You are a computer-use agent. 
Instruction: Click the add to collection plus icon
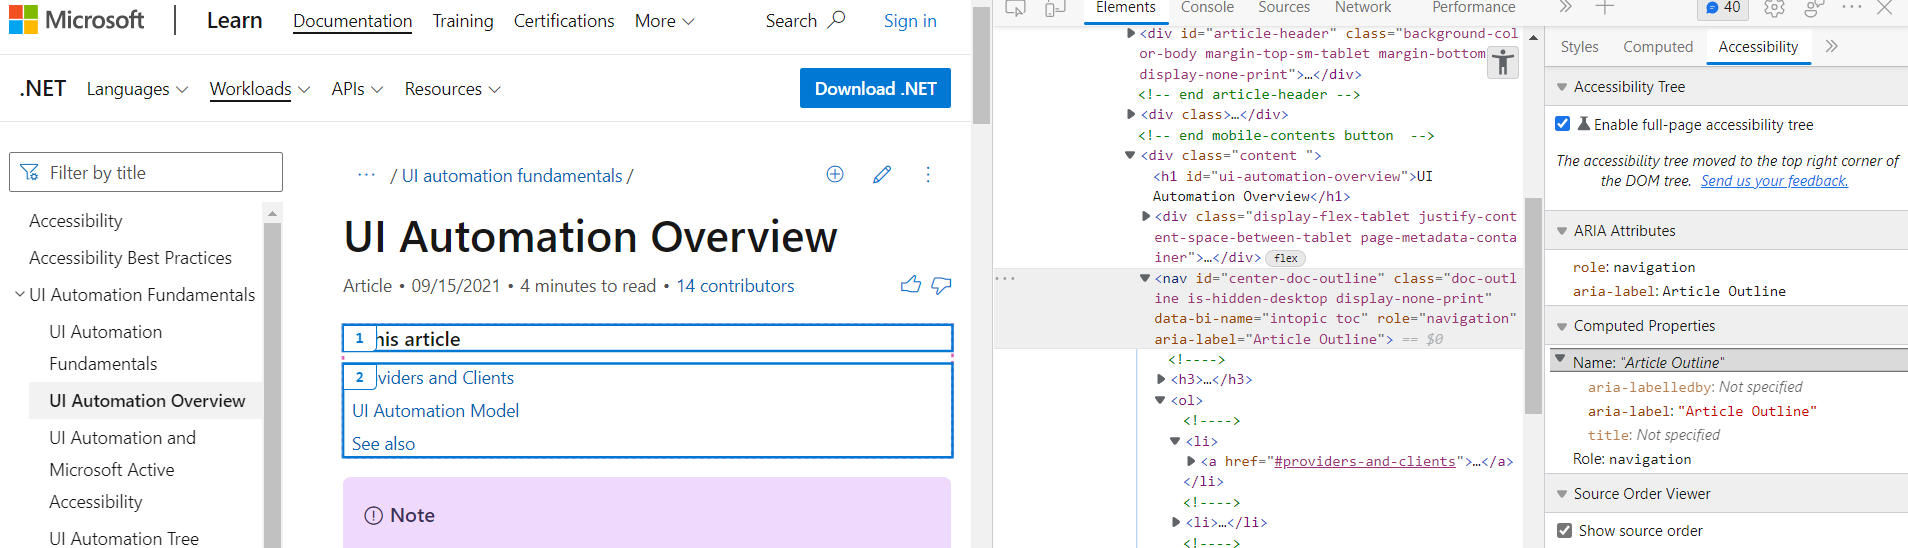(835, 174)
